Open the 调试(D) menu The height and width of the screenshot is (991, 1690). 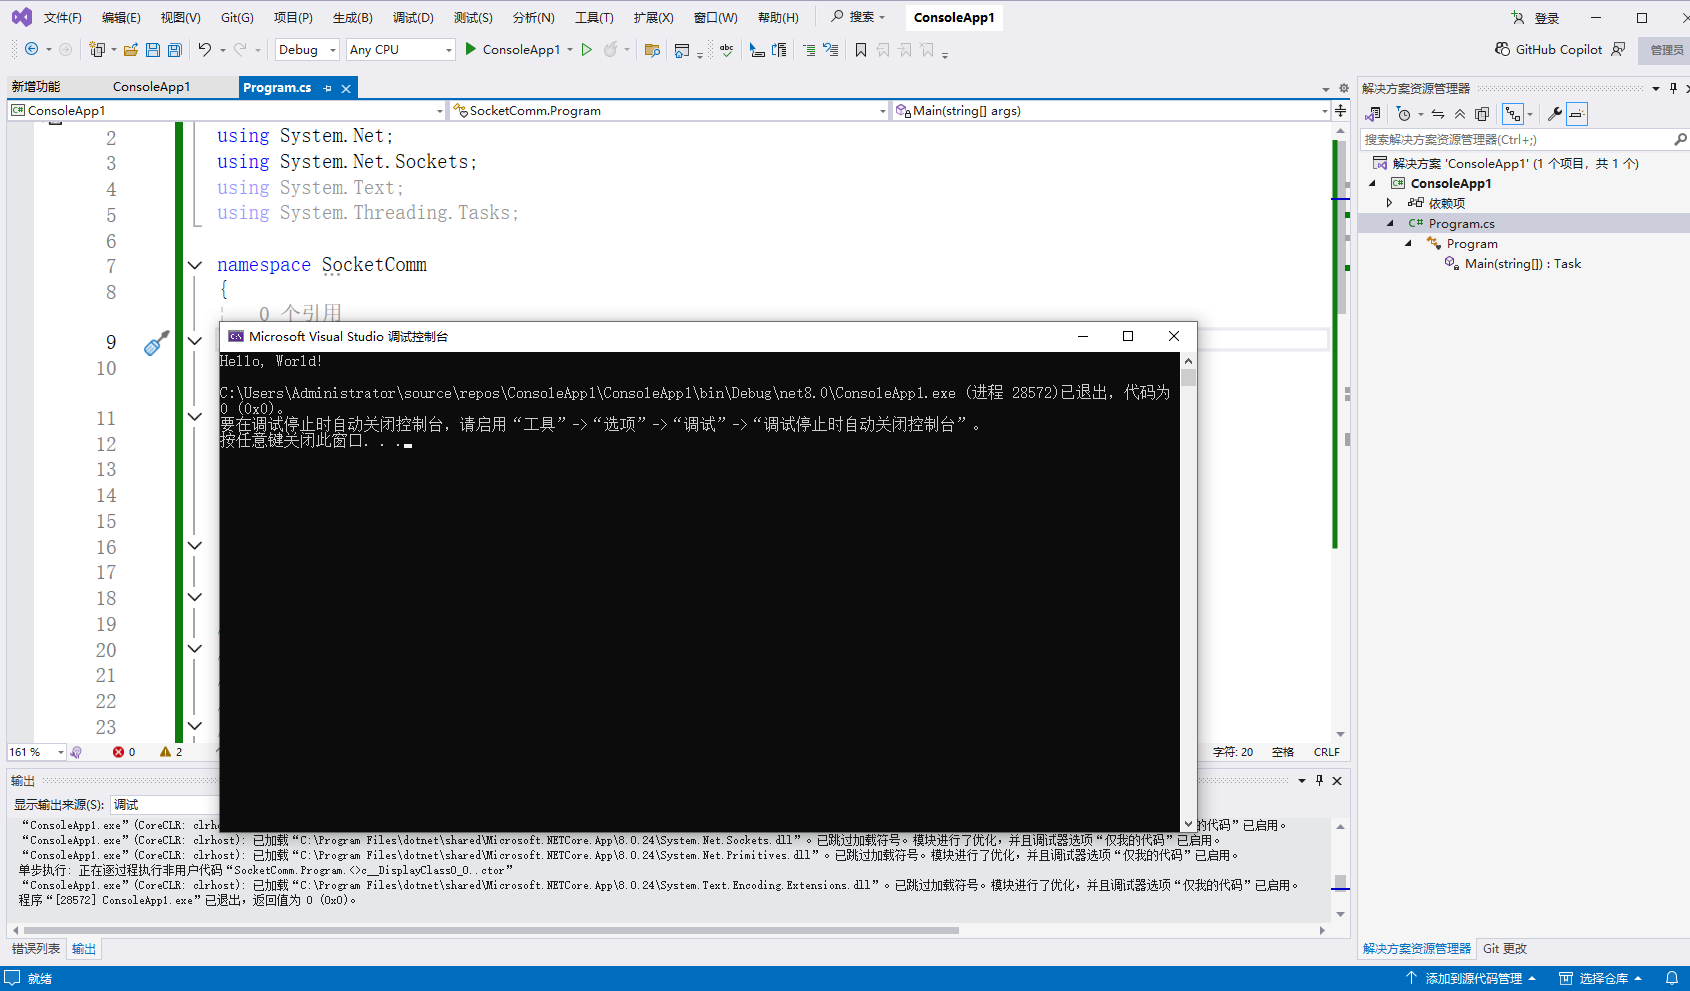tap(413, 18)
